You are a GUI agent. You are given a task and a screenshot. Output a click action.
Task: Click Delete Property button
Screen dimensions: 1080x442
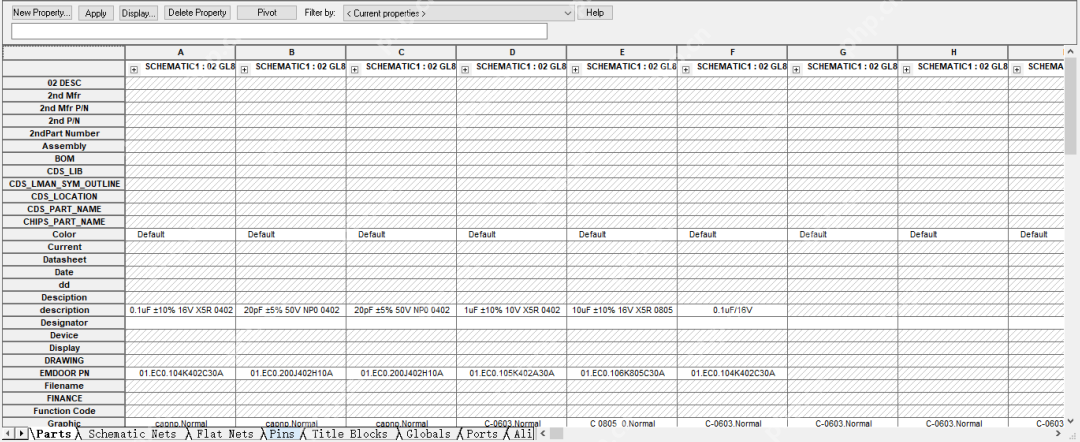coord(197,13)
